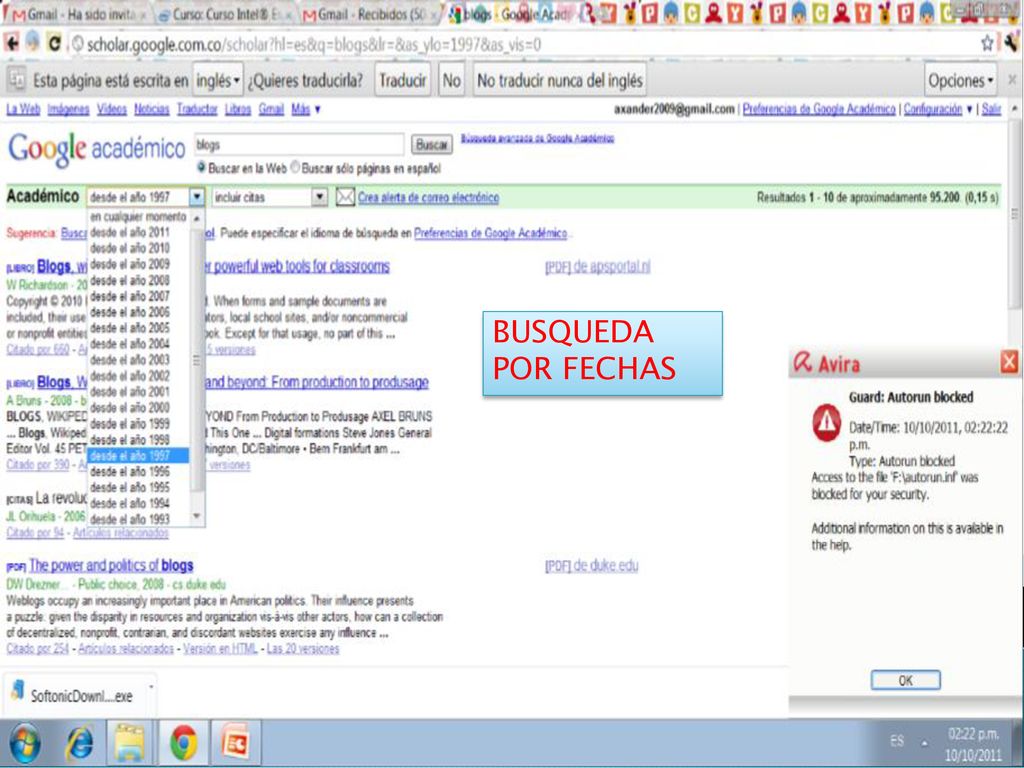Screen dimensions: 1024x768
Task: Open the [PDF] de duke.edu link
Action: pyautogui.click(x=592, y=566)
